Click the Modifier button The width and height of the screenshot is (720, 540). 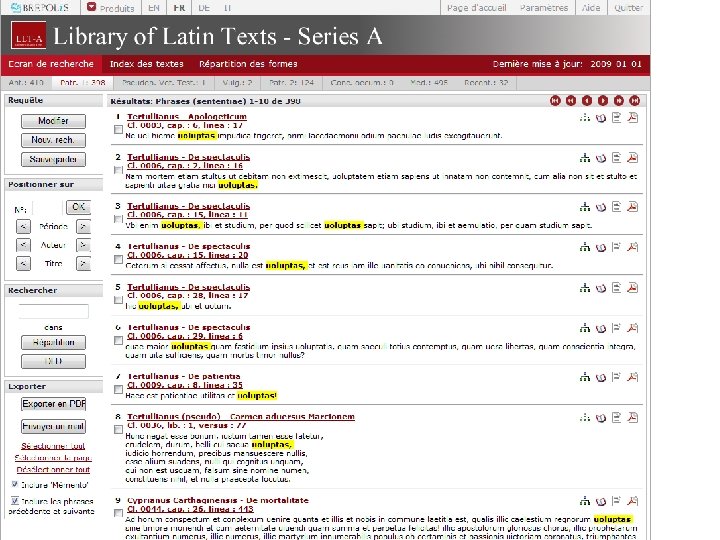click(x=53, y=121)
